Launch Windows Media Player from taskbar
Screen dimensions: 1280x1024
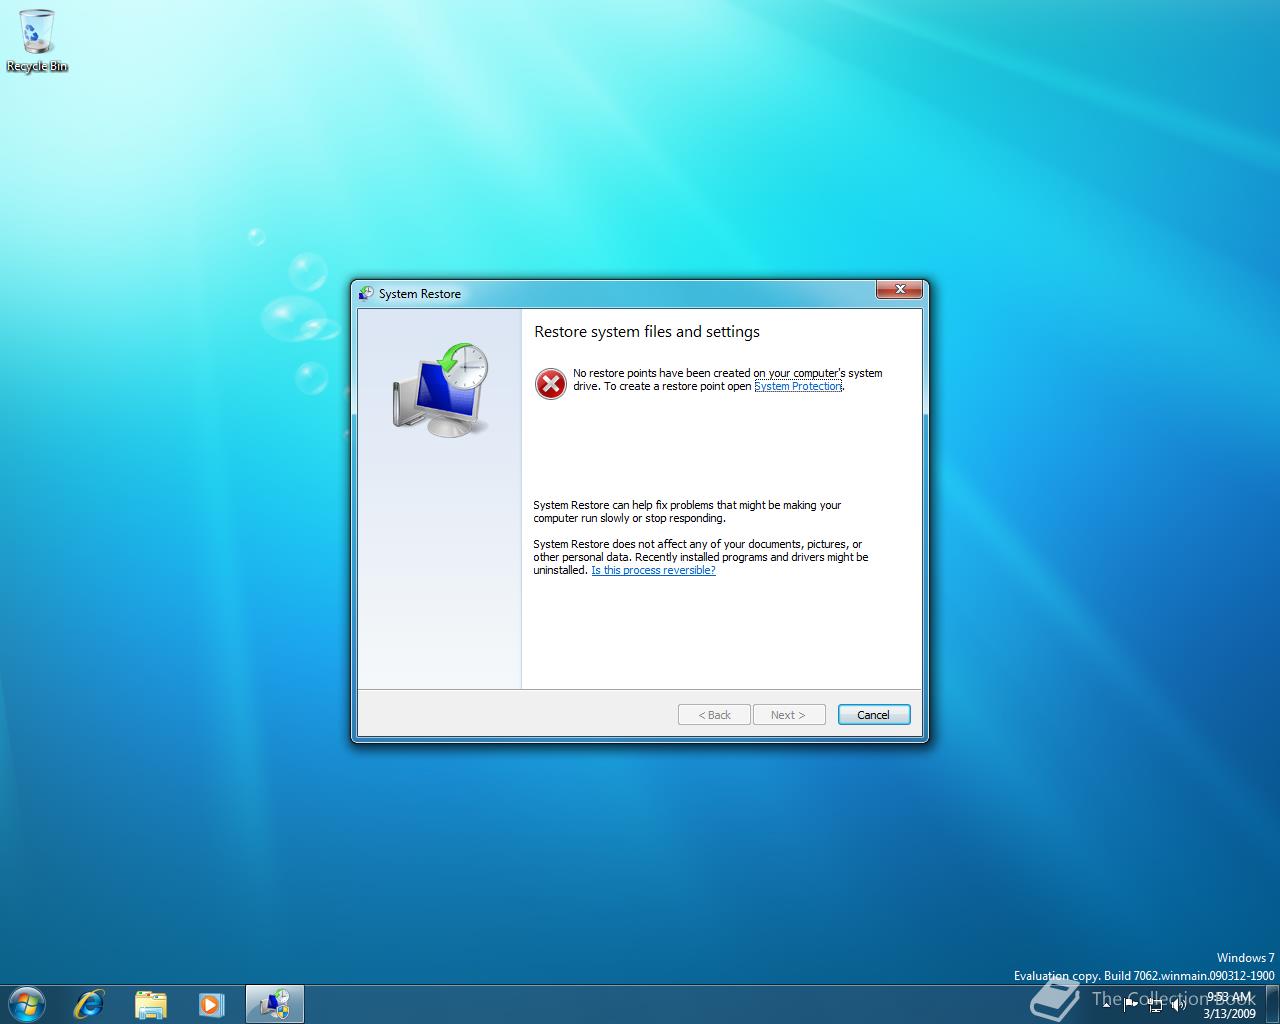click(211, 1004)
